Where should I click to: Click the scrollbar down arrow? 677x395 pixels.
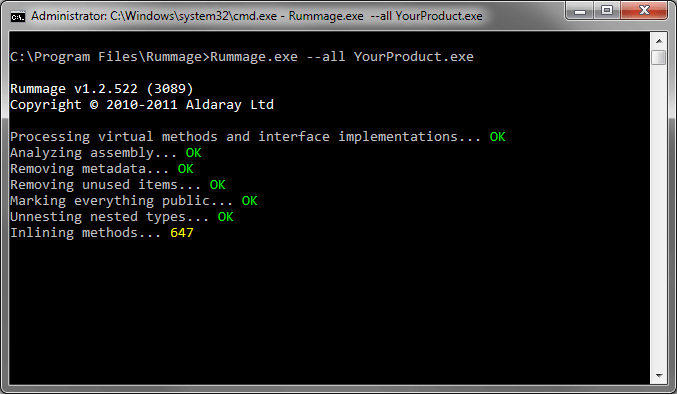tap(659, 376)
